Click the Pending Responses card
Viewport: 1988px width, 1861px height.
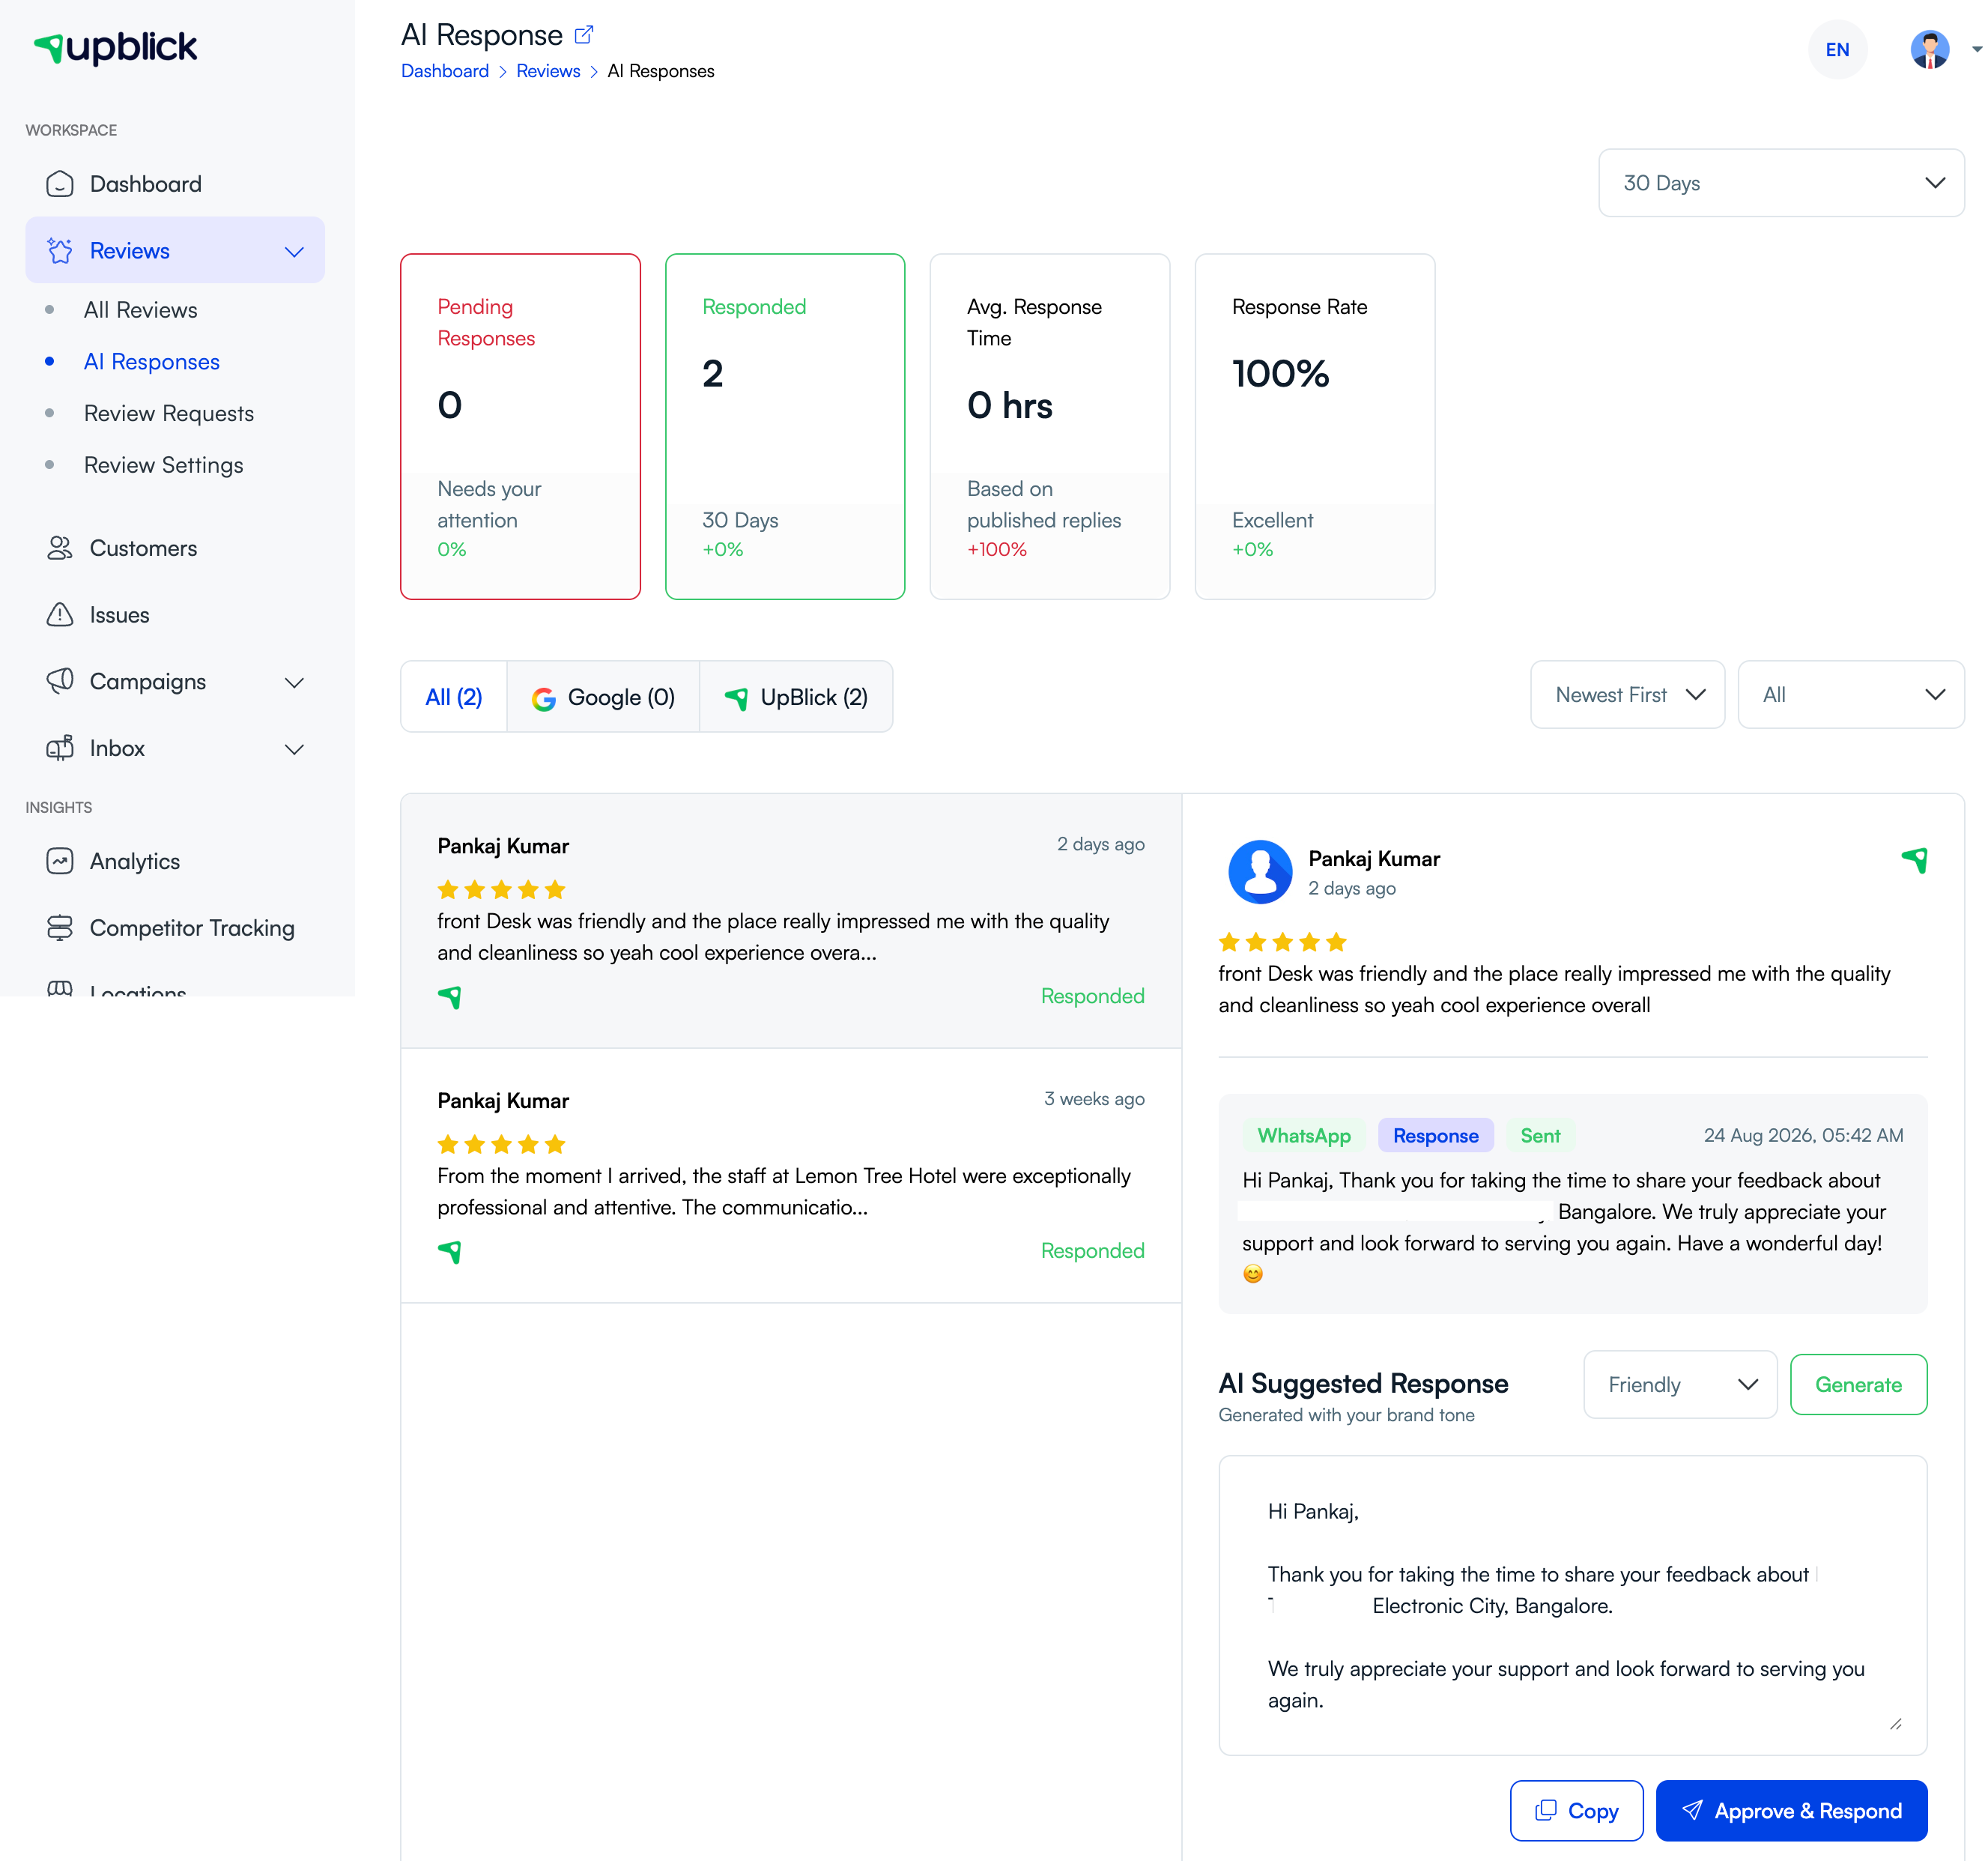tap(520, 426)
